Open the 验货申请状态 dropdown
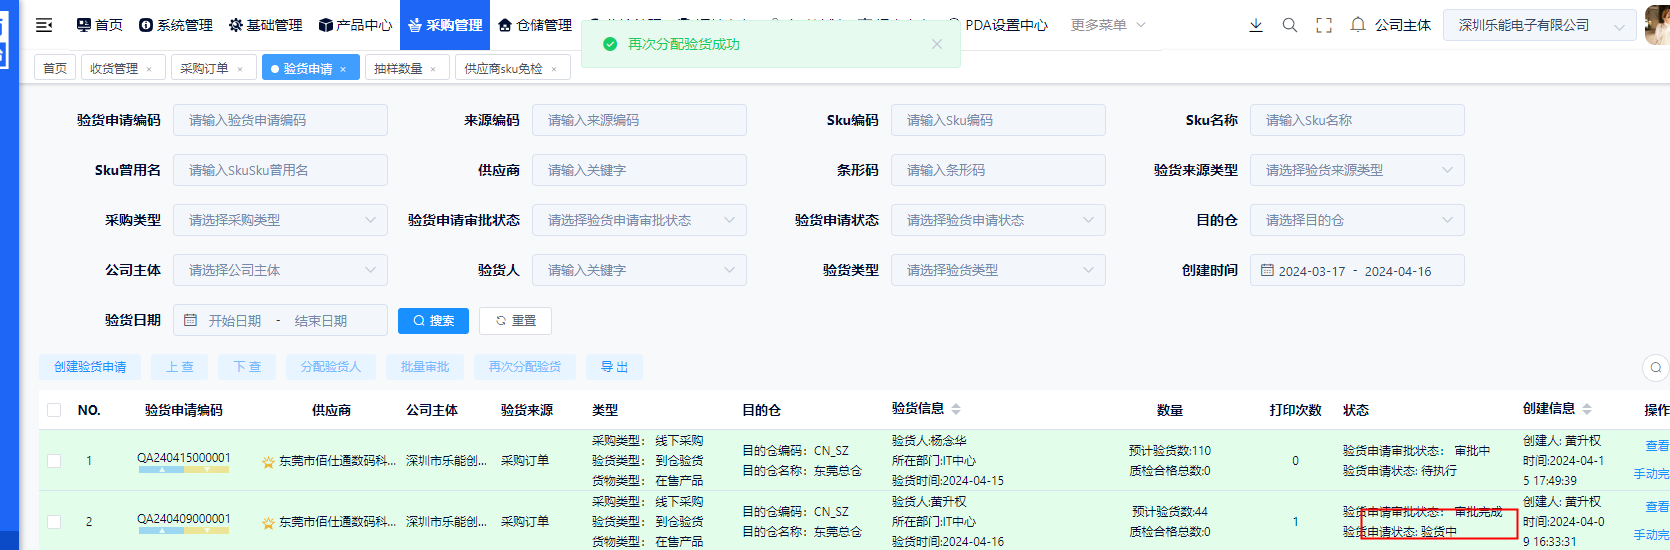Screen dimensions: 1670x550 pyautogui.click(x=998, y=220)
